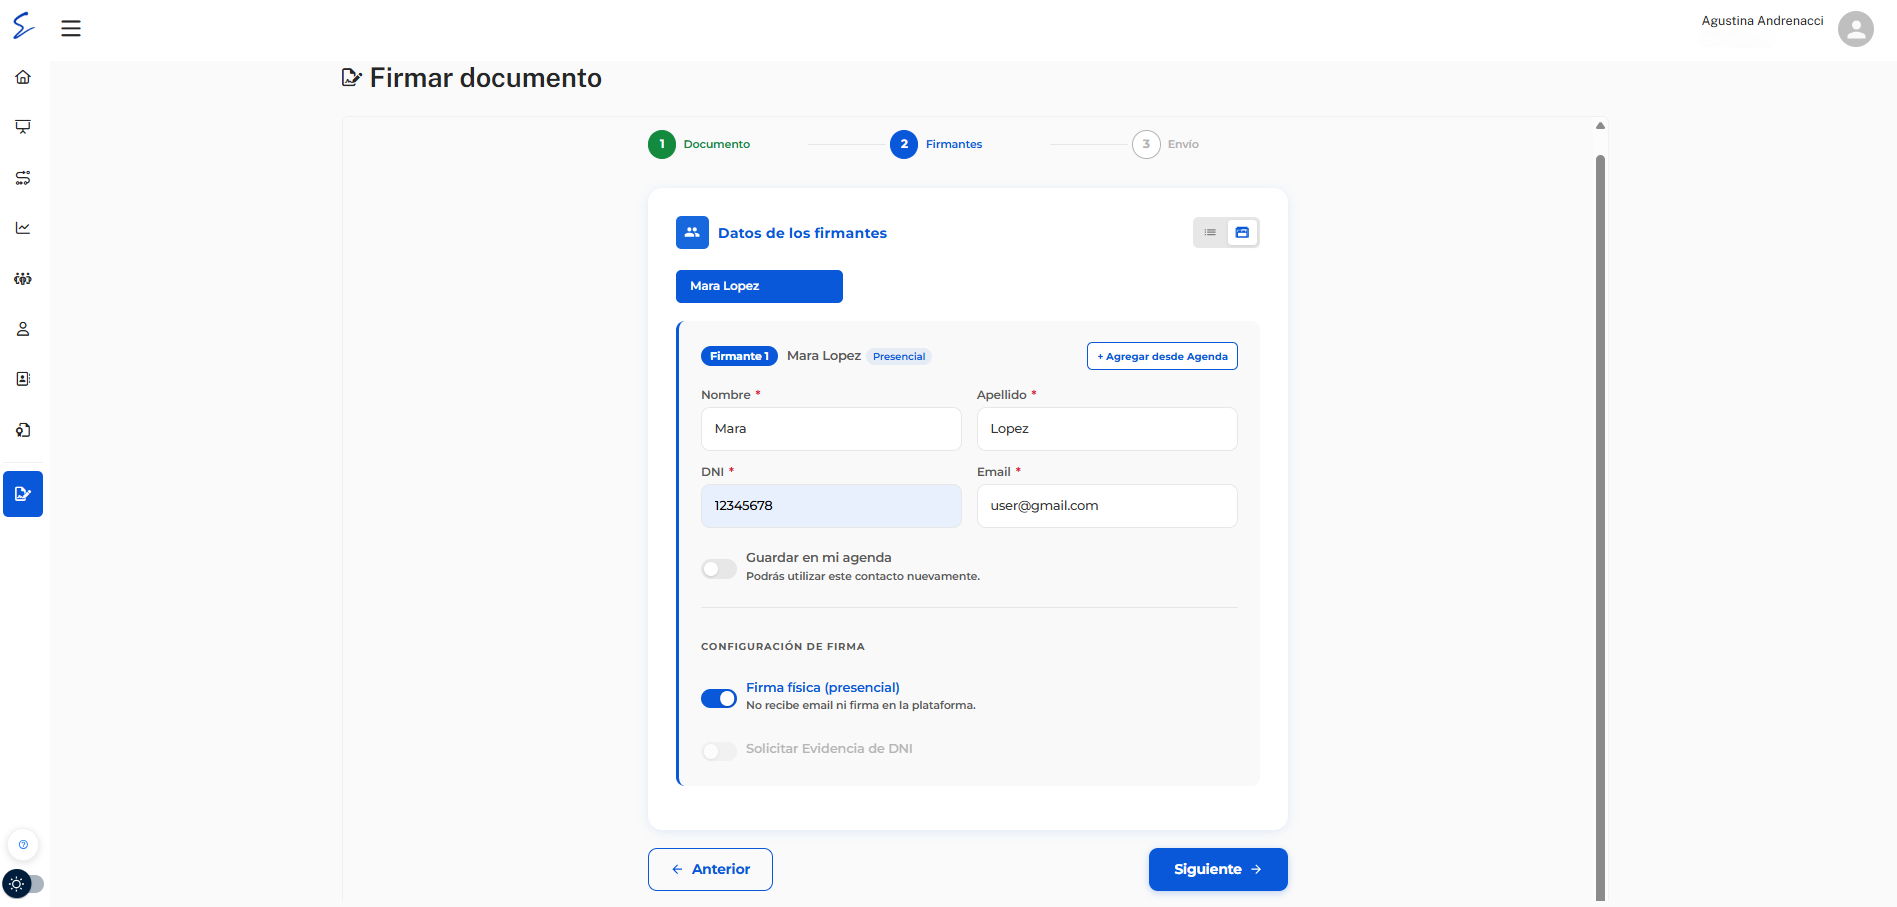Click the vertical scrollbar thumb
Screen dimensions: 1897x907
[x=1600, y=527]
